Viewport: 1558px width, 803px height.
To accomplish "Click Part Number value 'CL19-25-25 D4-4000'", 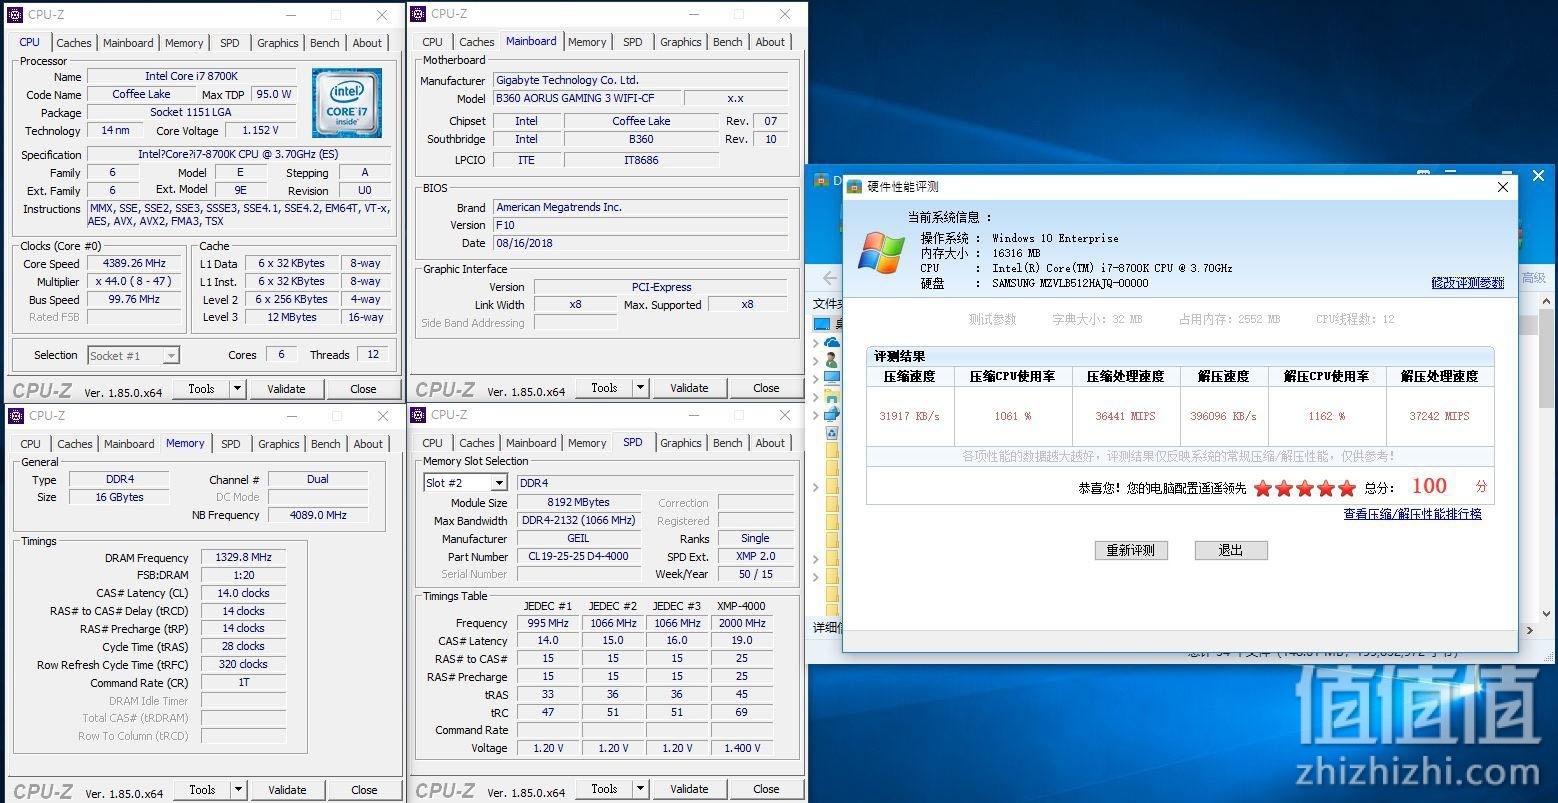I will tap(579, 557).
